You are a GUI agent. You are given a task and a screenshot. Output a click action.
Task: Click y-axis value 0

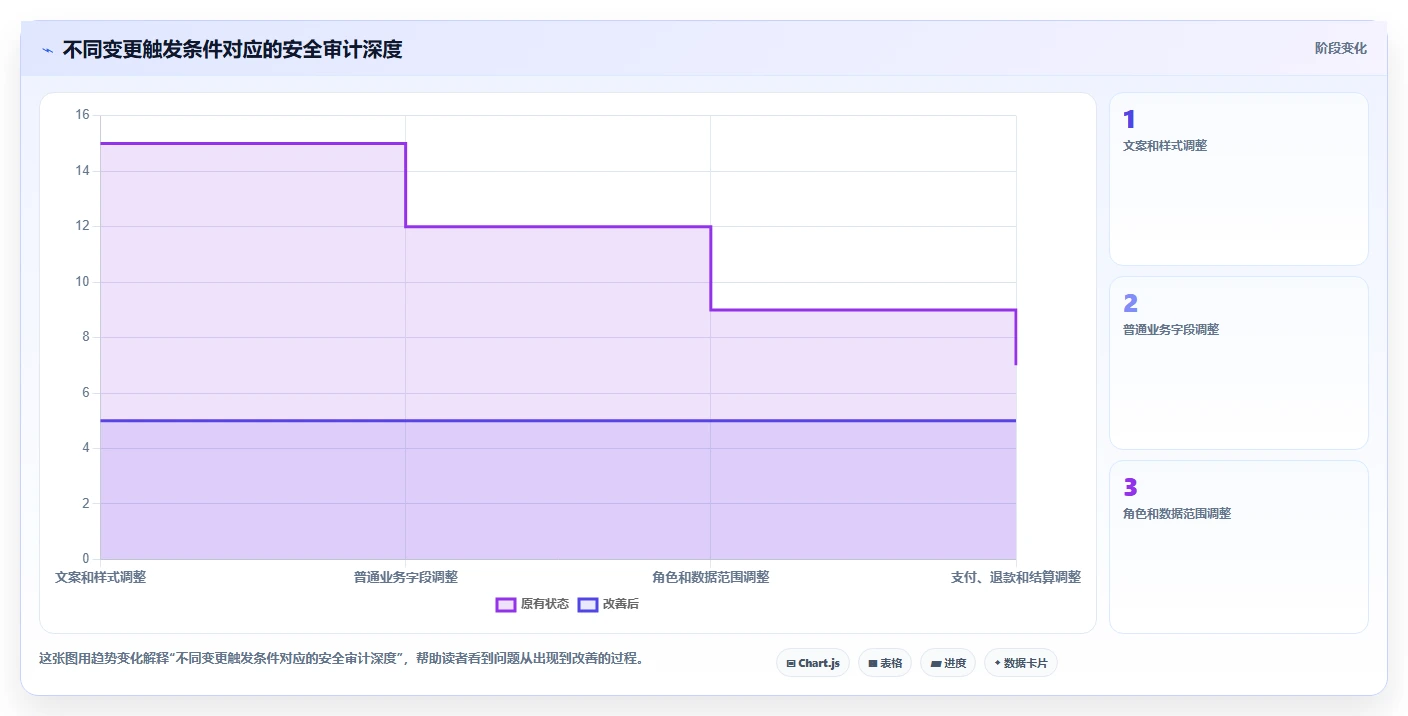pos(86,559)
